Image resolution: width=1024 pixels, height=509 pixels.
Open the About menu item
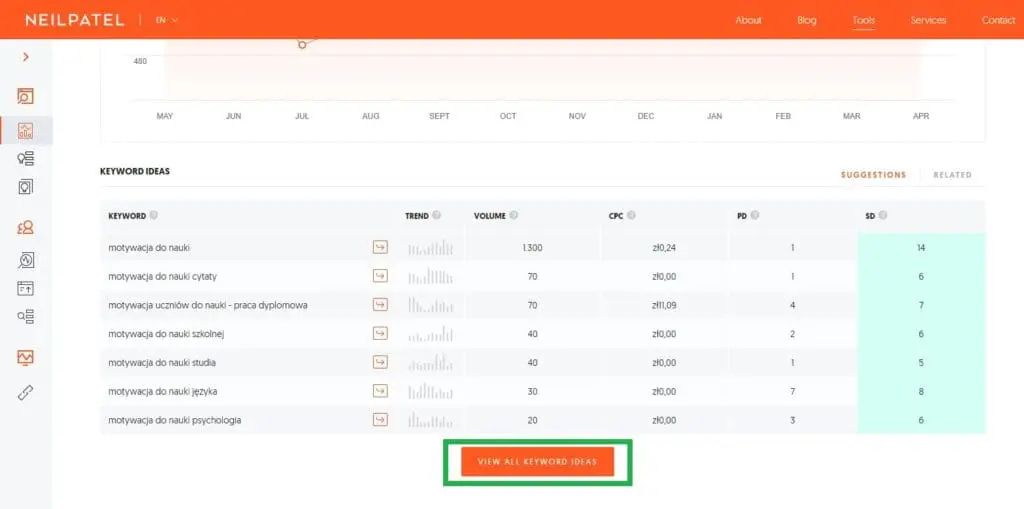tap(748, 20)
